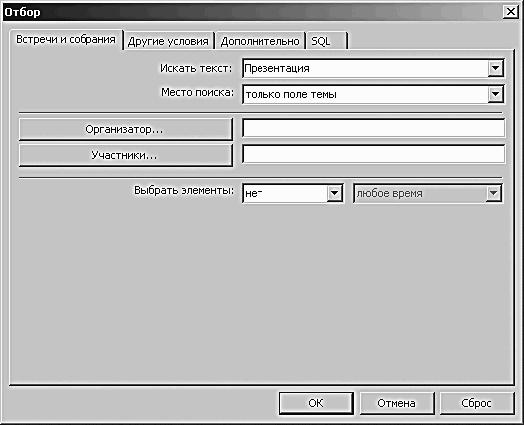Expand the любое время dropdown arrow
The width and height of the screenshot is (524, 425).
[494, 193]
